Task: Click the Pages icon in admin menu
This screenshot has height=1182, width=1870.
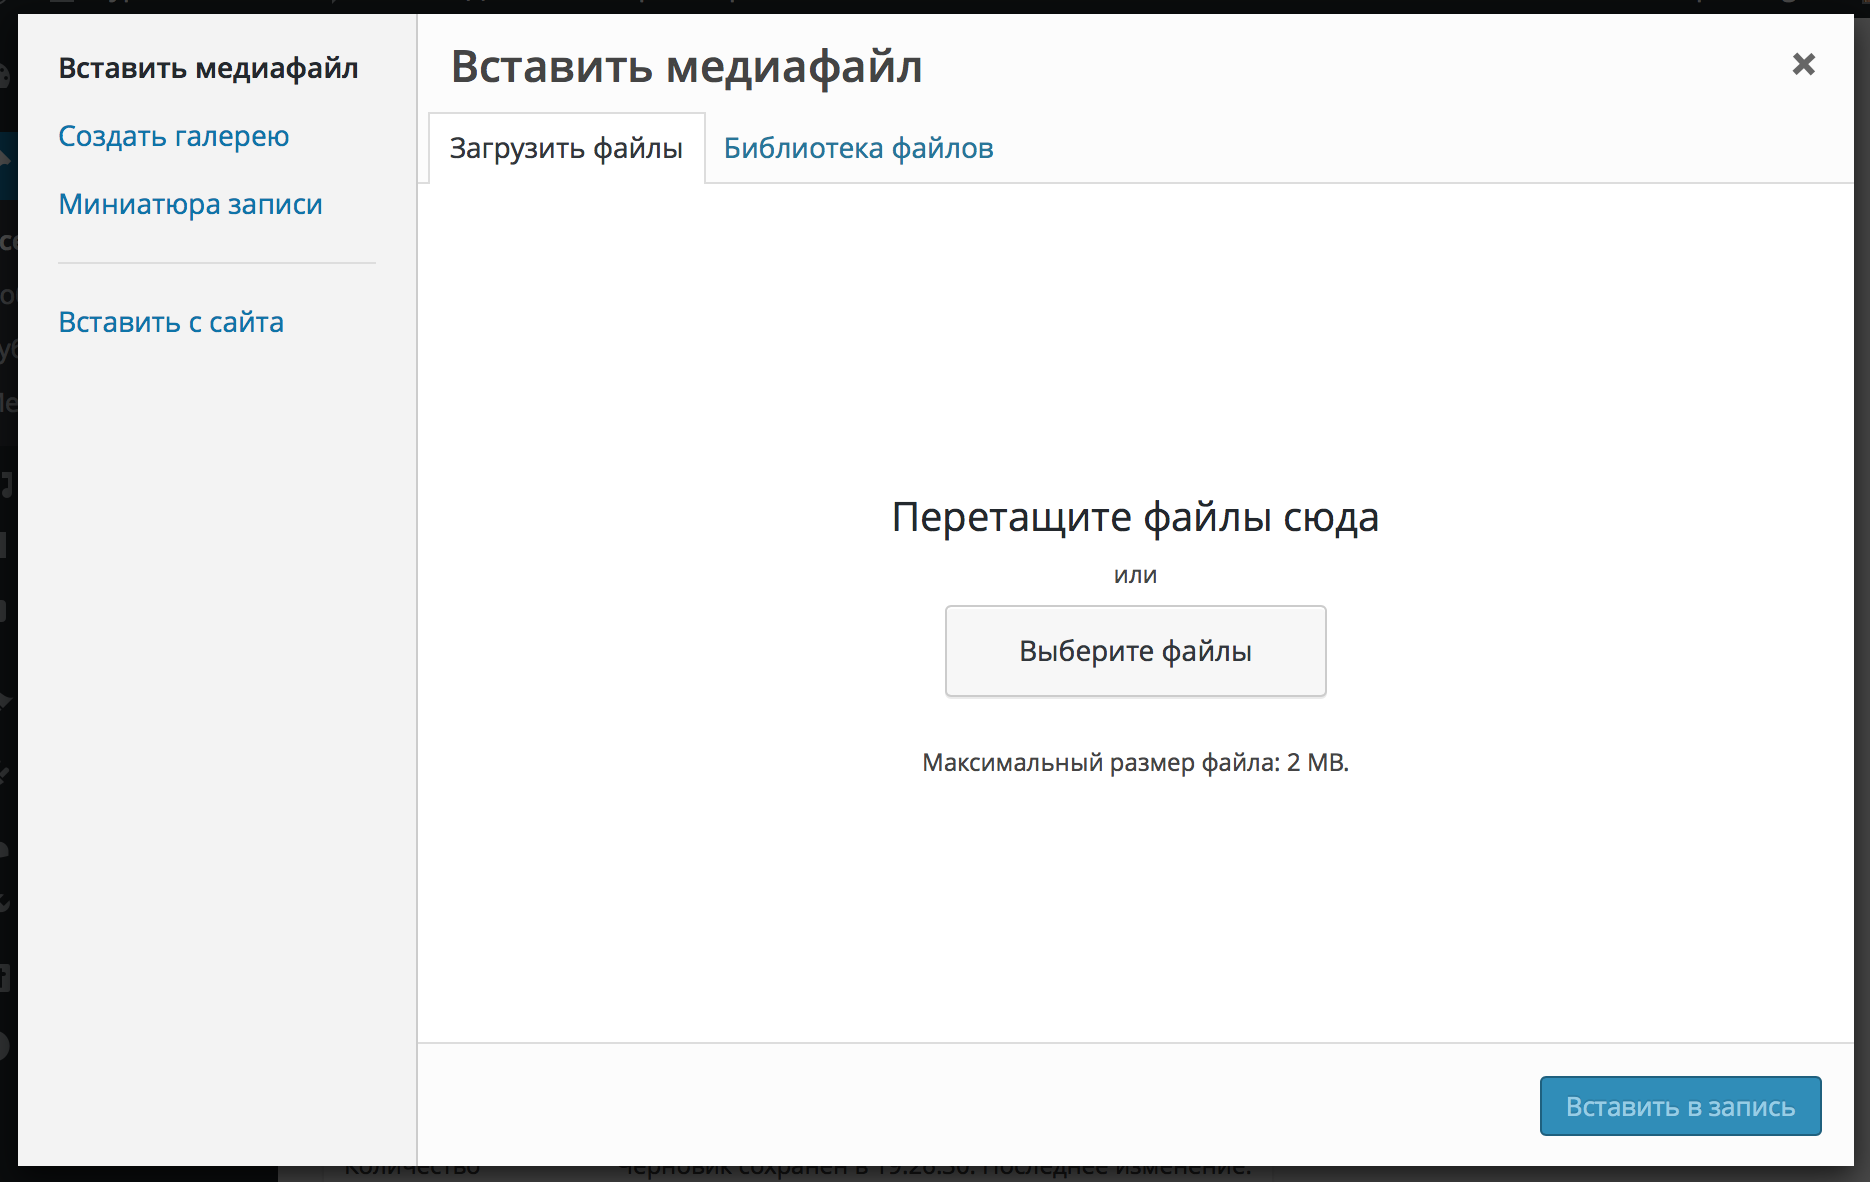Action: tap(6, 545)
